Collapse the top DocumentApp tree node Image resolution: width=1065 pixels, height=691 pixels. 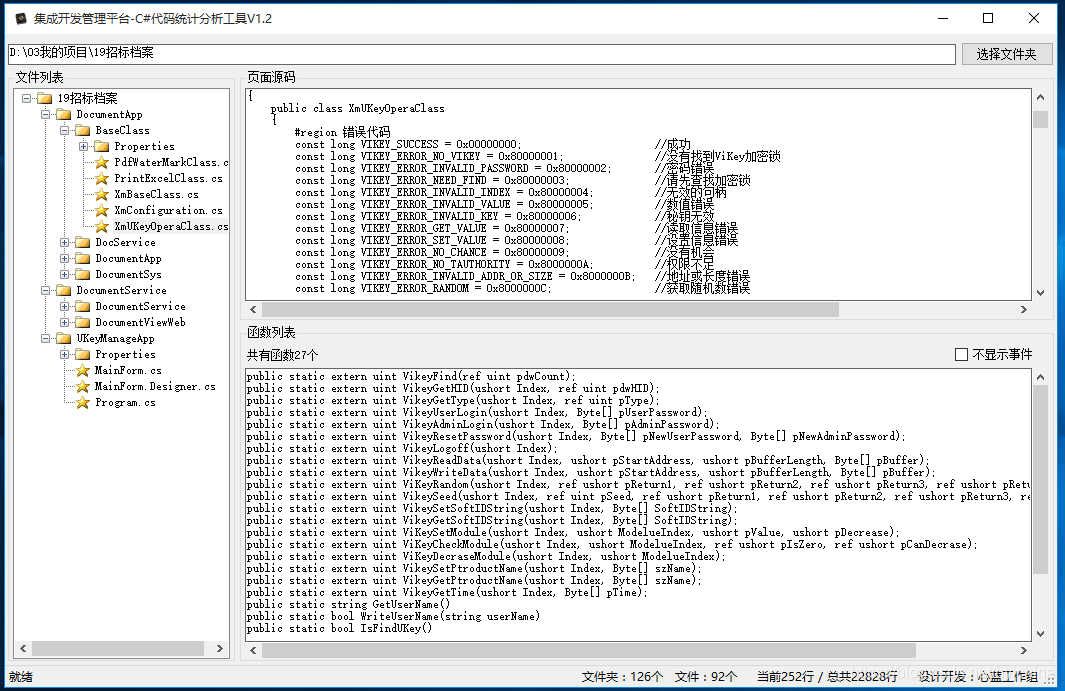coord(46,114)
